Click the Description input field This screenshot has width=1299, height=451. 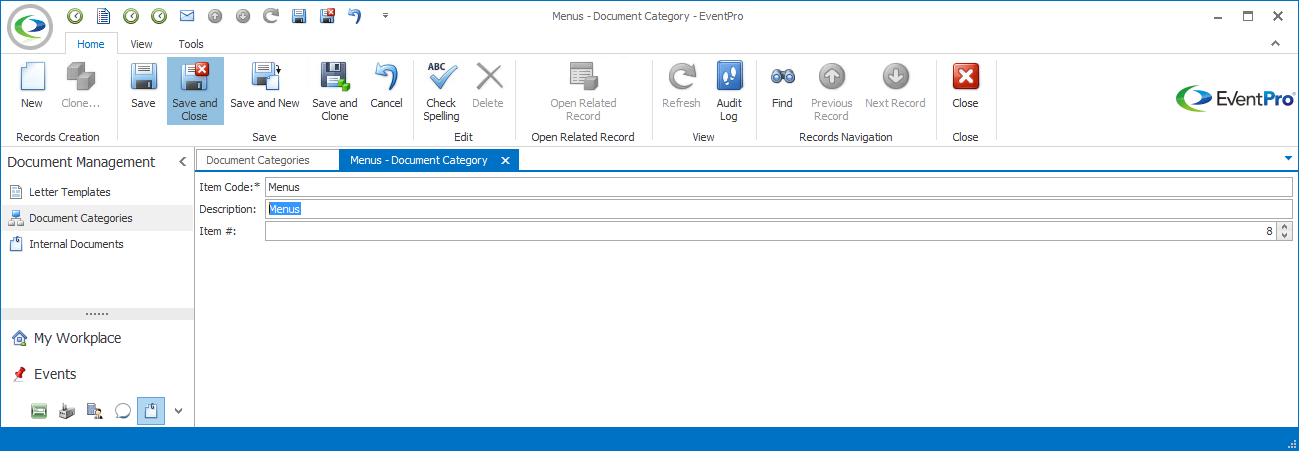(779, 209)
